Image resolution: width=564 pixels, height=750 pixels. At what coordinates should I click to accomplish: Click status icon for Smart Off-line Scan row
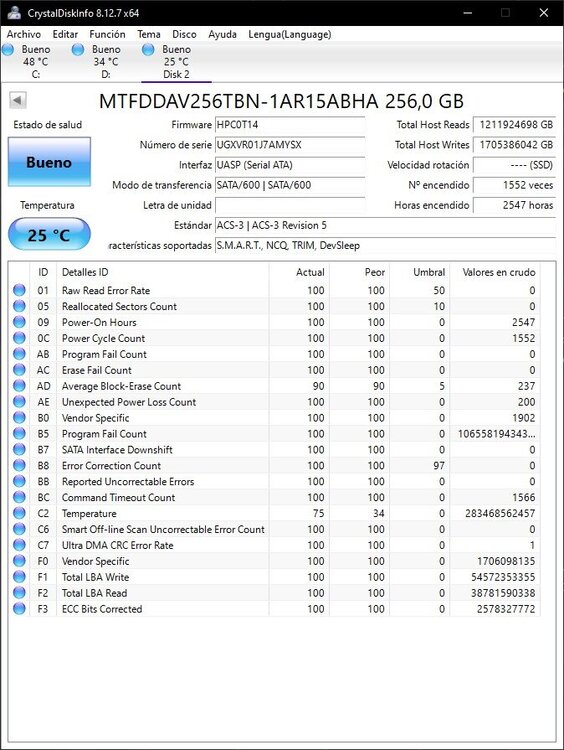[19, 529]
